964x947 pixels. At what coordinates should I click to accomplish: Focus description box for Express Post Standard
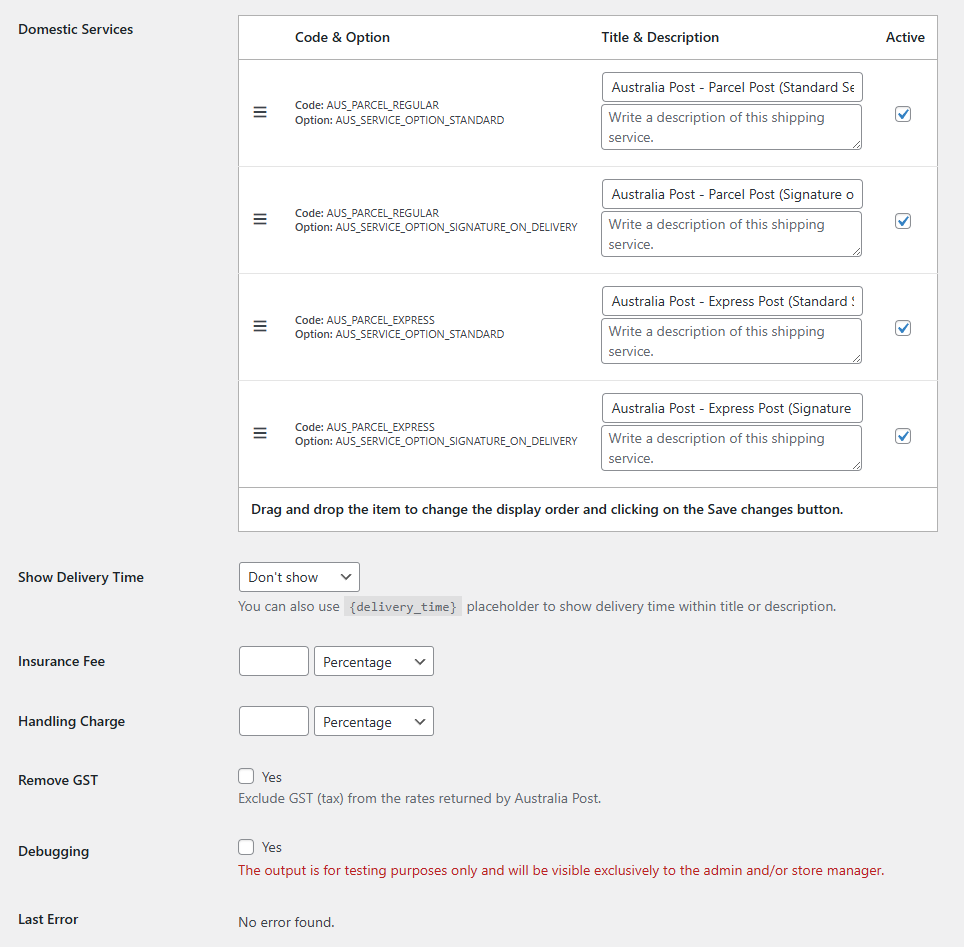coord(732,341)
